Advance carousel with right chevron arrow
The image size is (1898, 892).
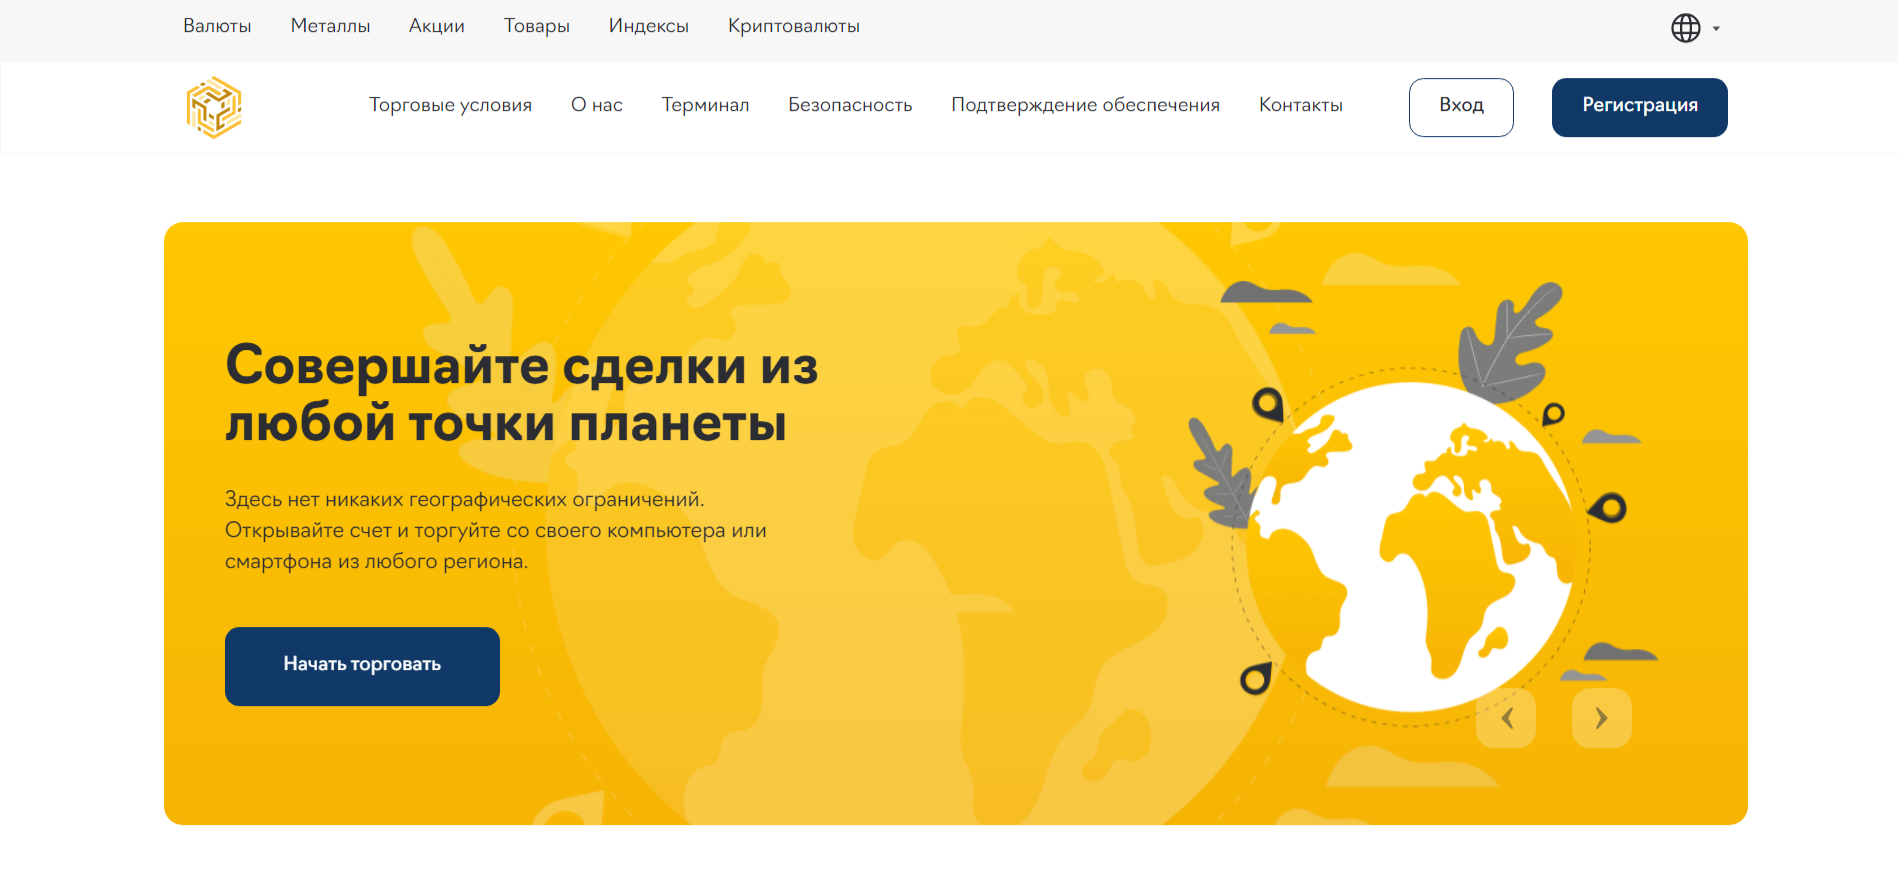click(1601, 718)
